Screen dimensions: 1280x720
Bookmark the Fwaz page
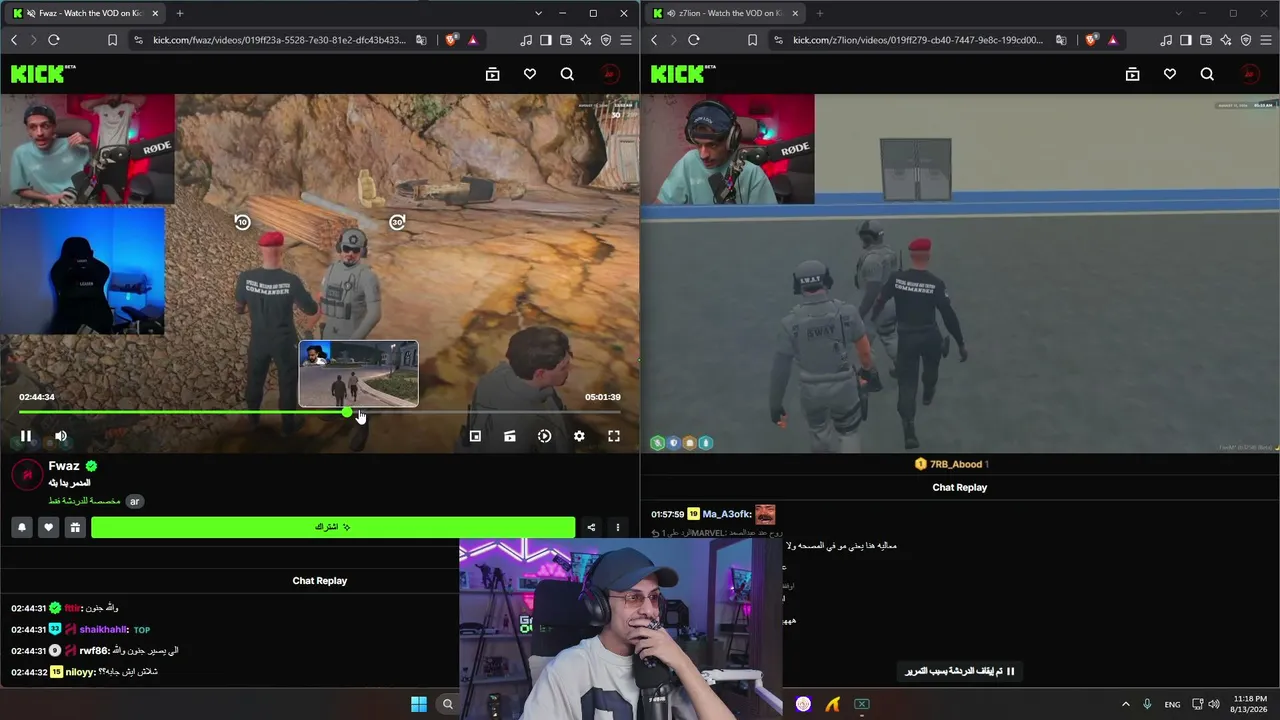[112, 40]
